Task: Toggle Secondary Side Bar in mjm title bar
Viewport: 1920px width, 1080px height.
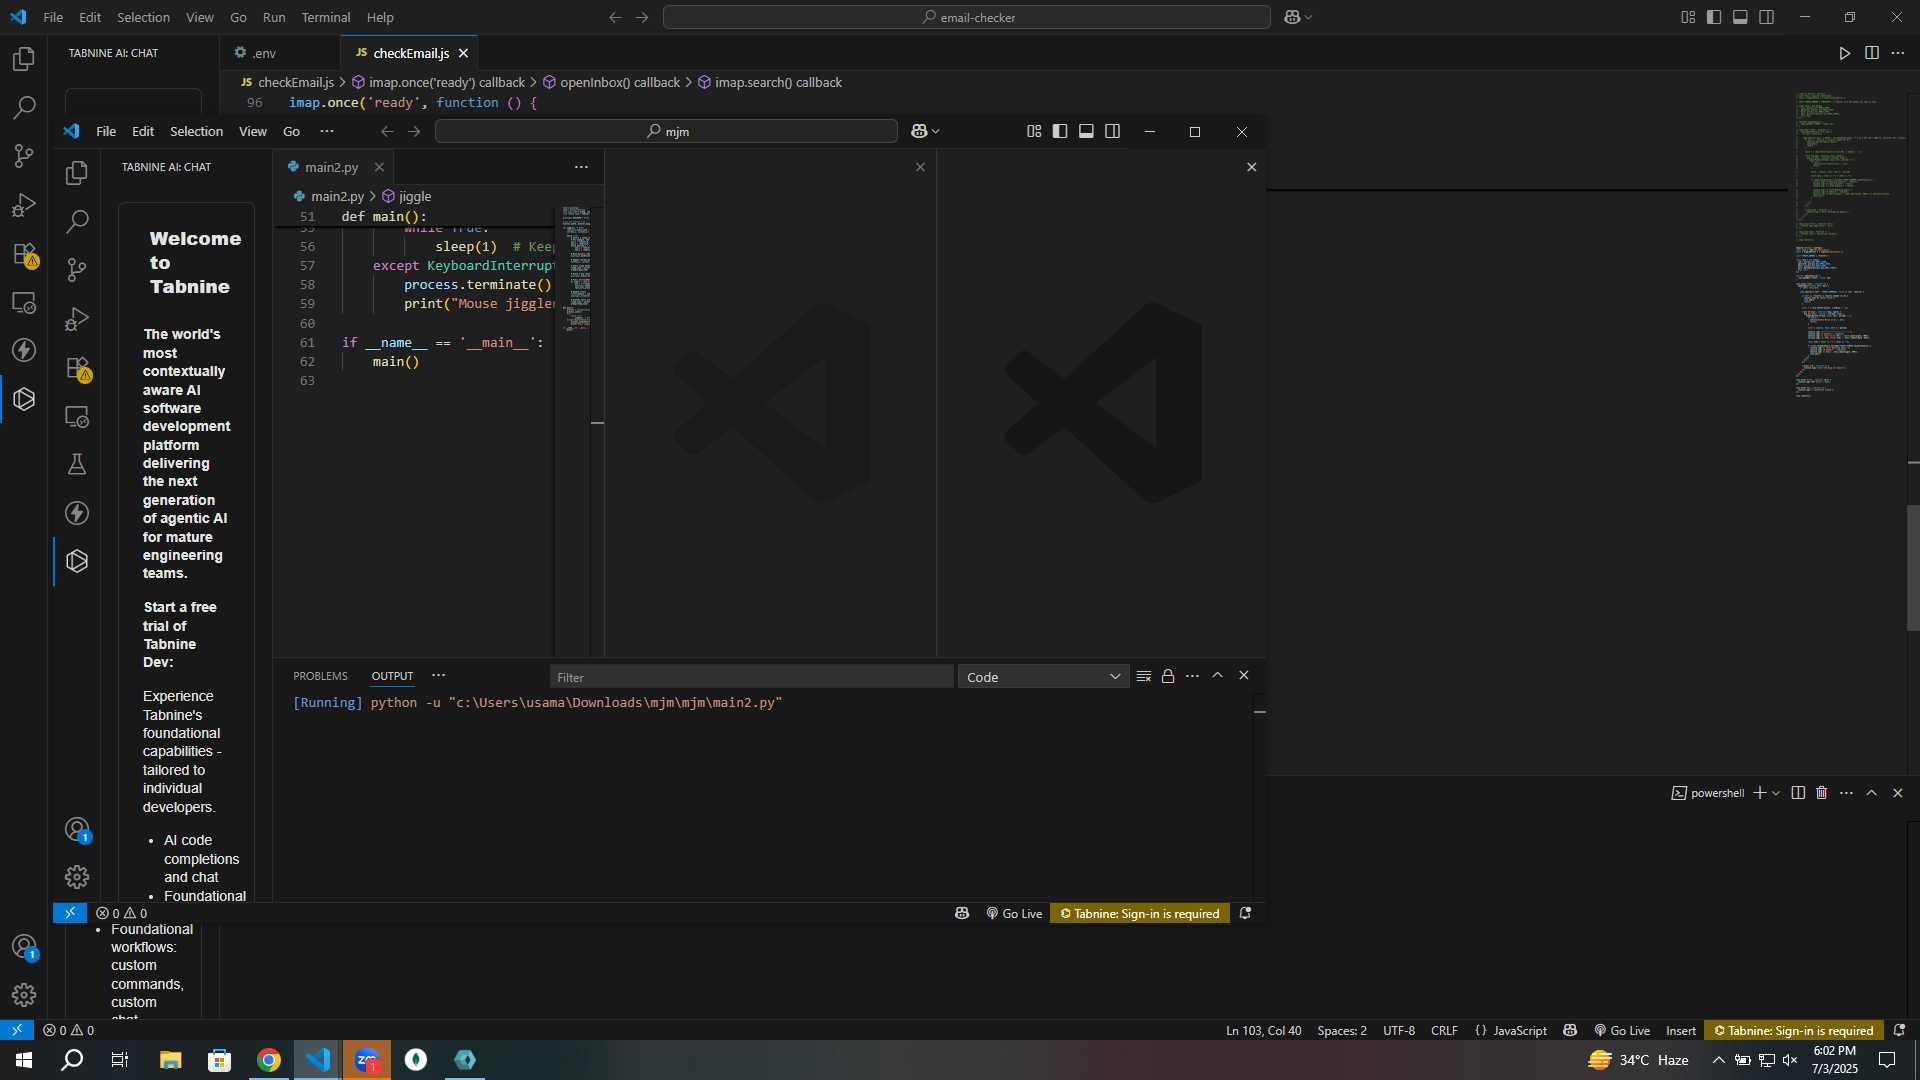Action: 1112,132
